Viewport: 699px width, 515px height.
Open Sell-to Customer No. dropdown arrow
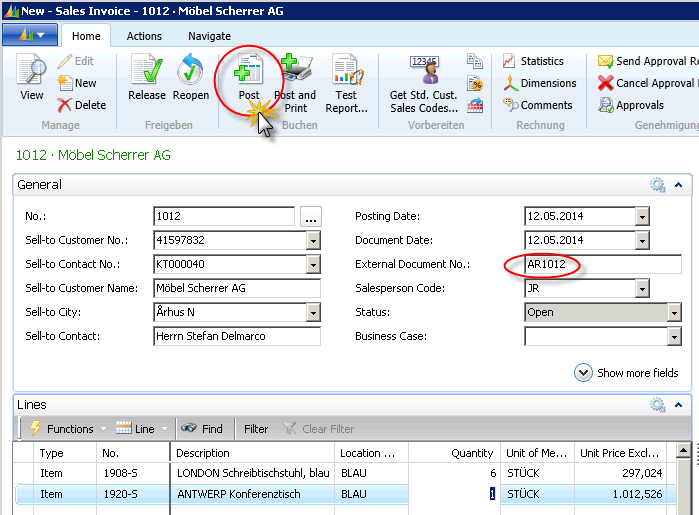(x=313, y=240)
